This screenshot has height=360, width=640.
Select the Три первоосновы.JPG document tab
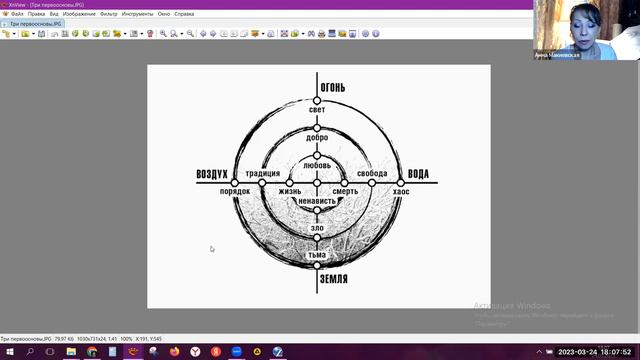(32, 24)
